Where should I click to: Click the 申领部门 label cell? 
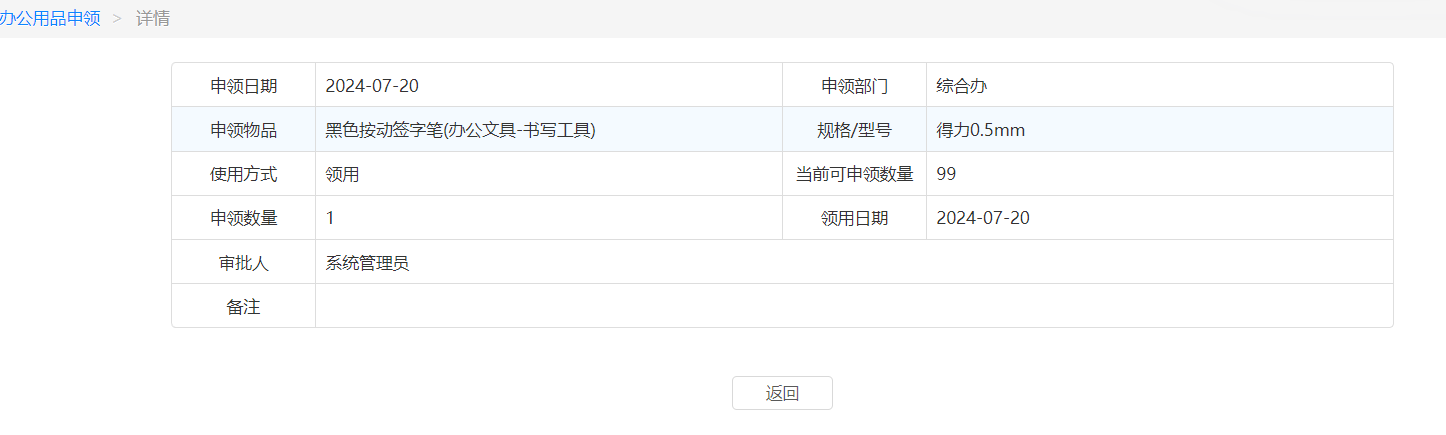coord(854,86)
